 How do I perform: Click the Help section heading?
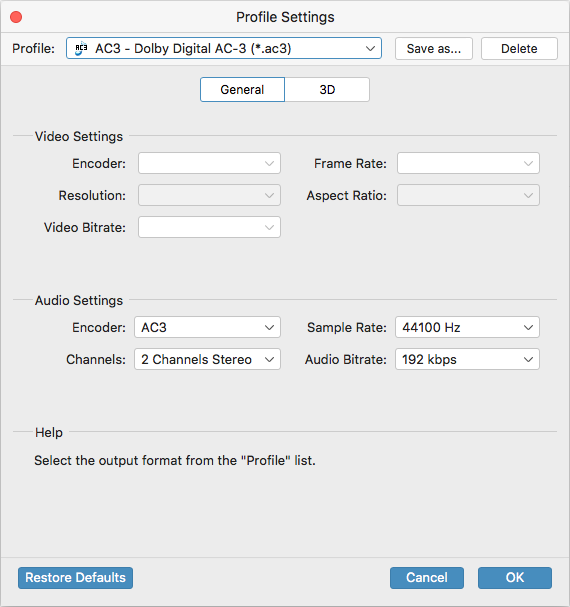(x=49, y=432)
